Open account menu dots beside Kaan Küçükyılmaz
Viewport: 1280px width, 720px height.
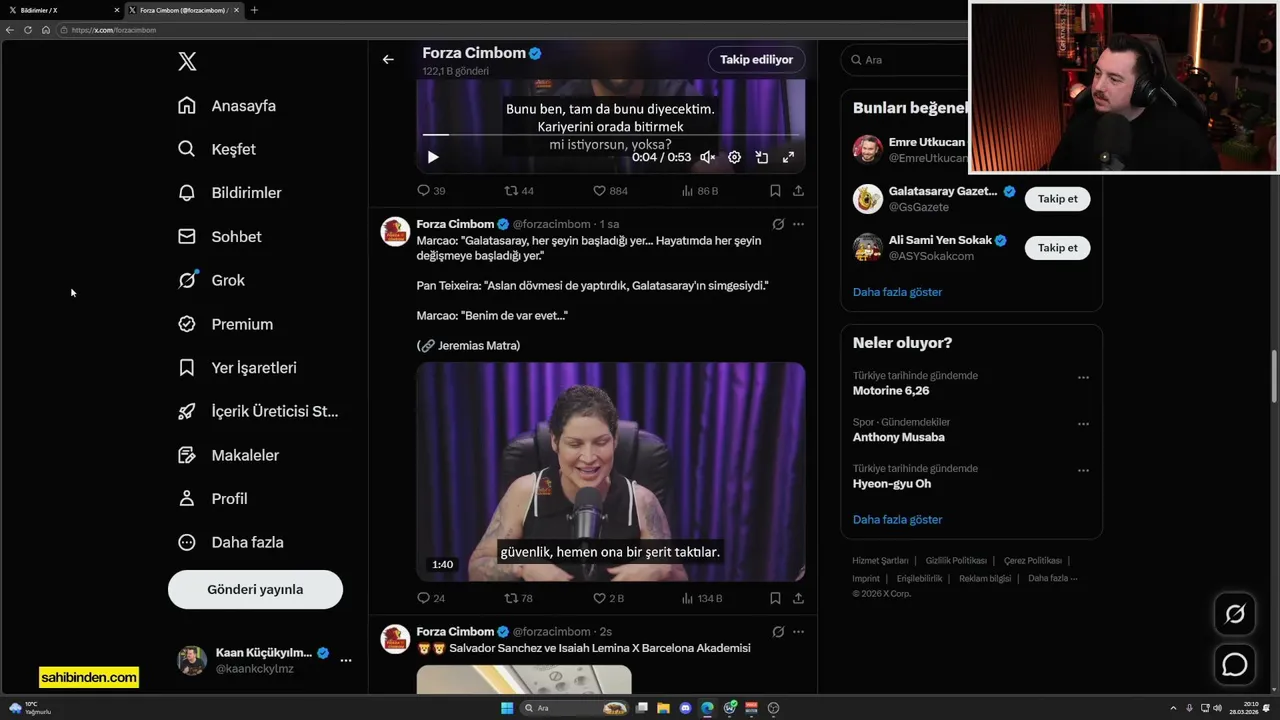pyautogui.click(x=346, y=660)
